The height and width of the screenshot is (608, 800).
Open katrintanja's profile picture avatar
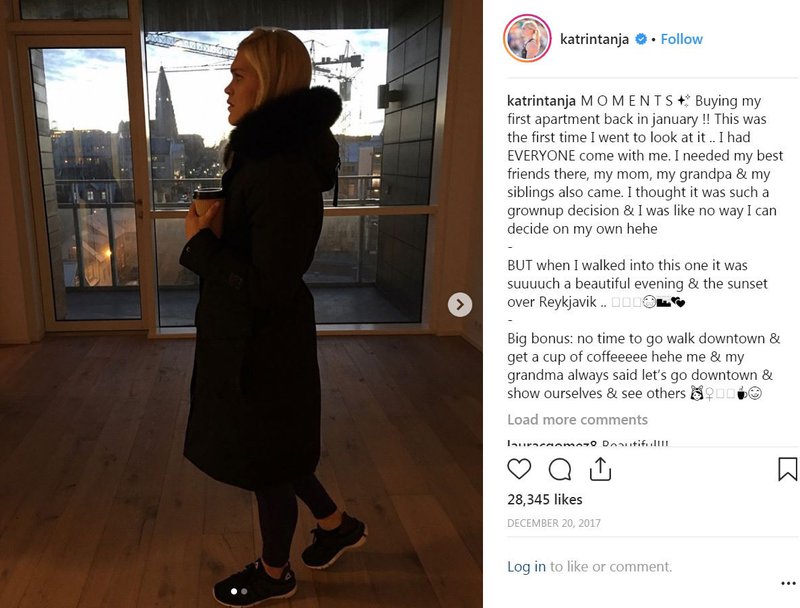527,38
